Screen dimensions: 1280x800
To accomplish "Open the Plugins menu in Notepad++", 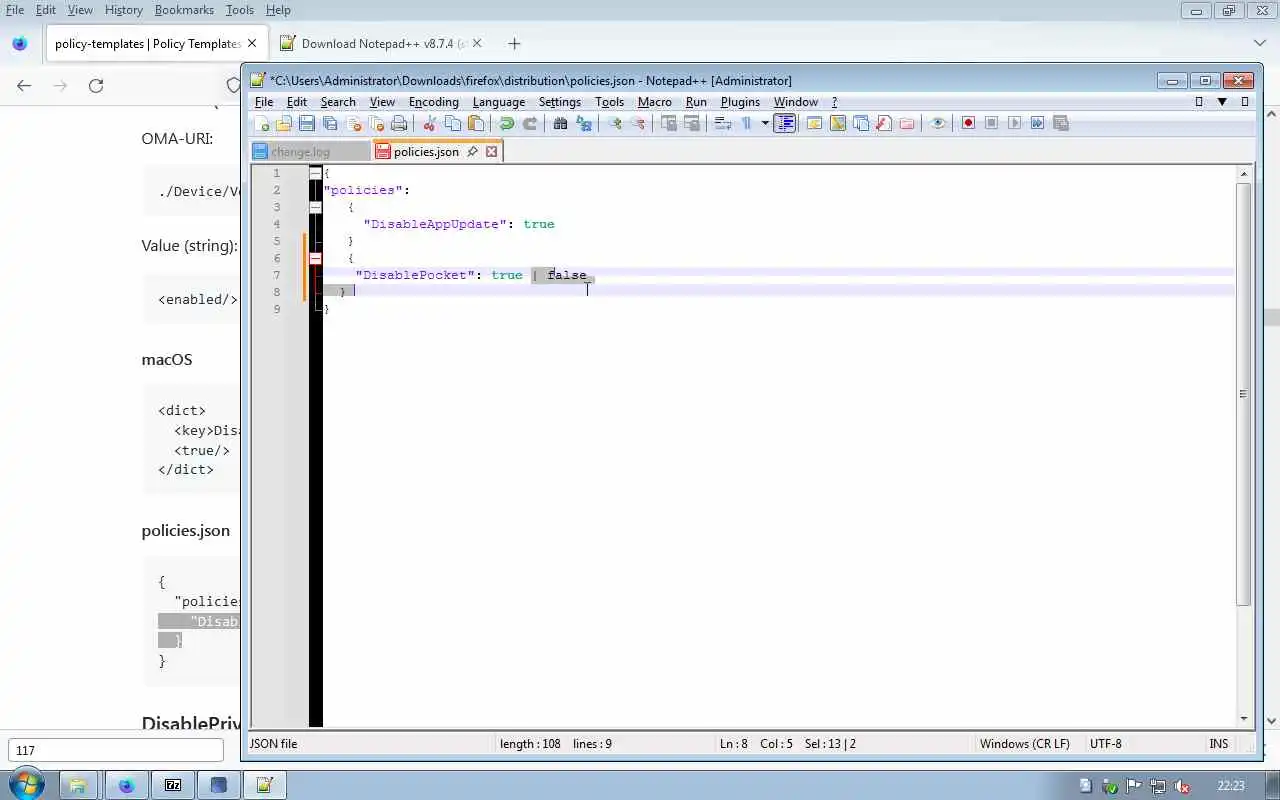I will coord(740,102).
